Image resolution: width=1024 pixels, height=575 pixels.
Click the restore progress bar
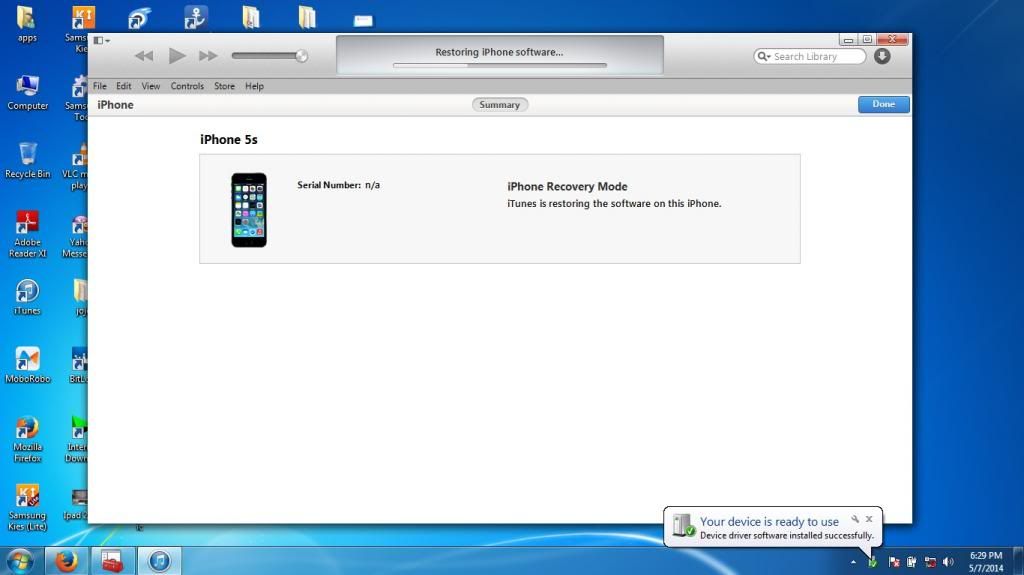click(500, 65)
